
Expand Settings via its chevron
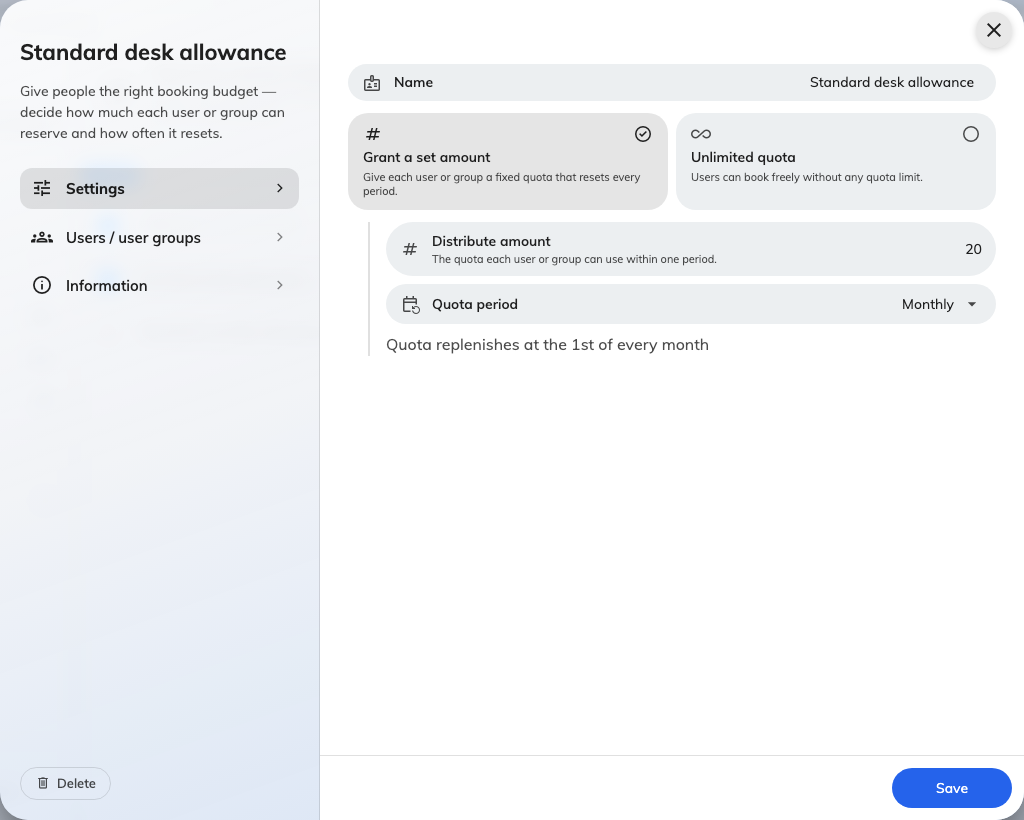(280, 188)
